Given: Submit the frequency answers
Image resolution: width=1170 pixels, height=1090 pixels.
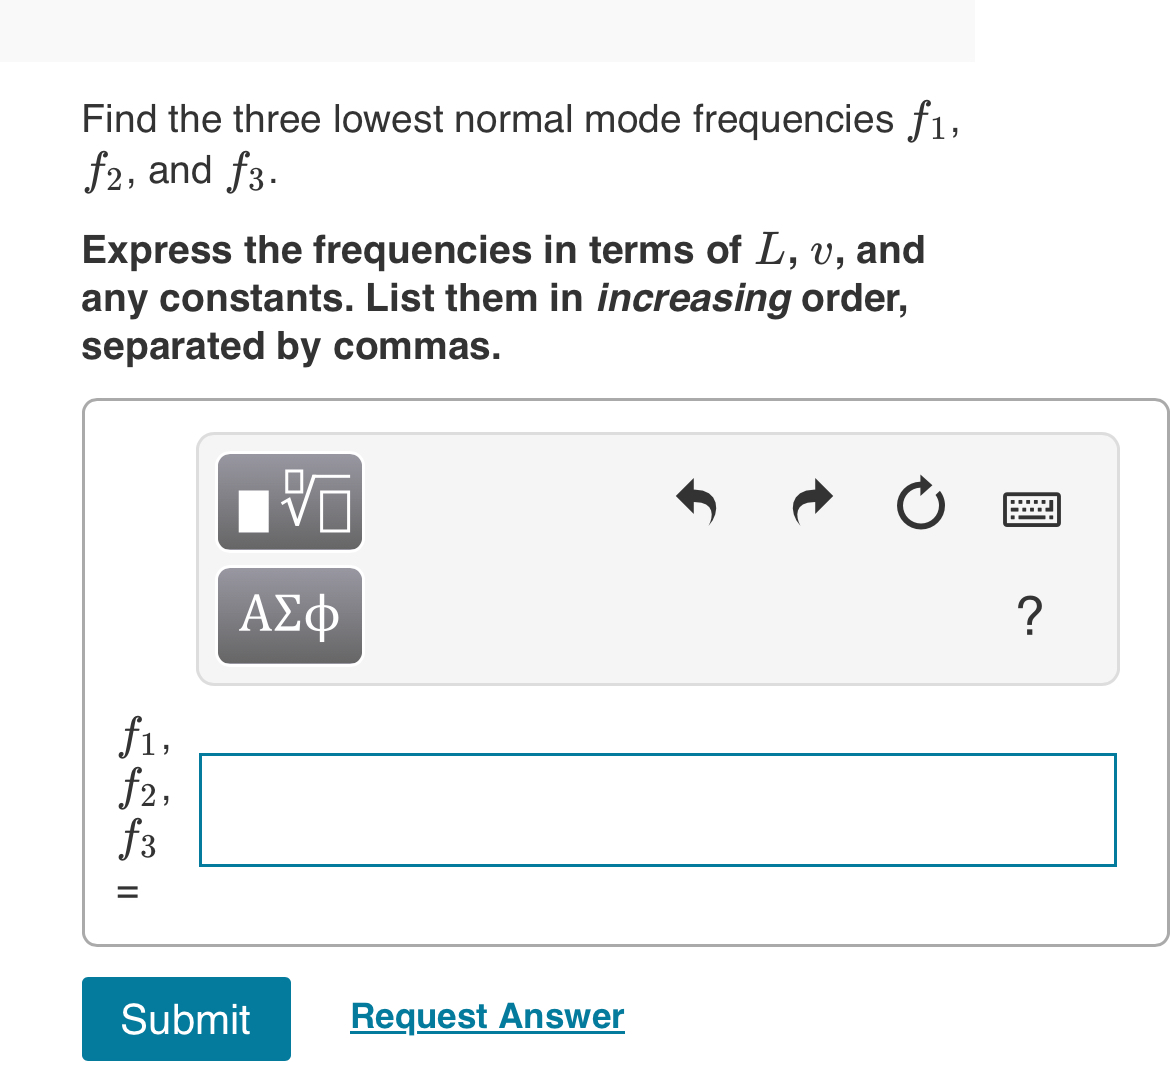Looking at the screenshot, I should pos(186,1018).
